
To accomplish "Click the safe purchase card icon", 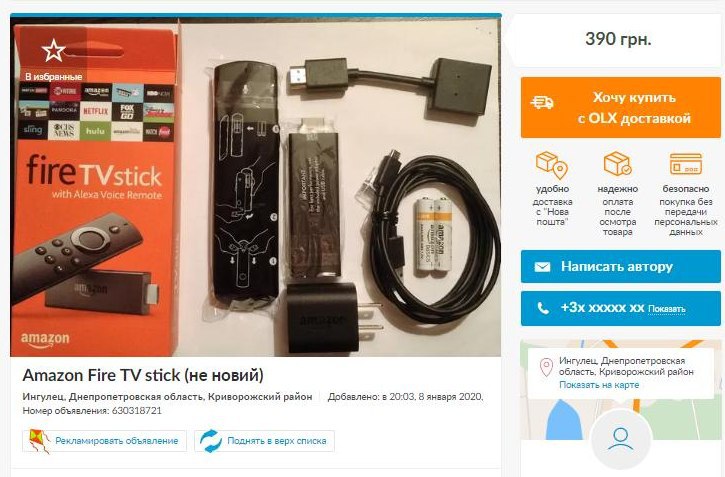I will point(686,164).
